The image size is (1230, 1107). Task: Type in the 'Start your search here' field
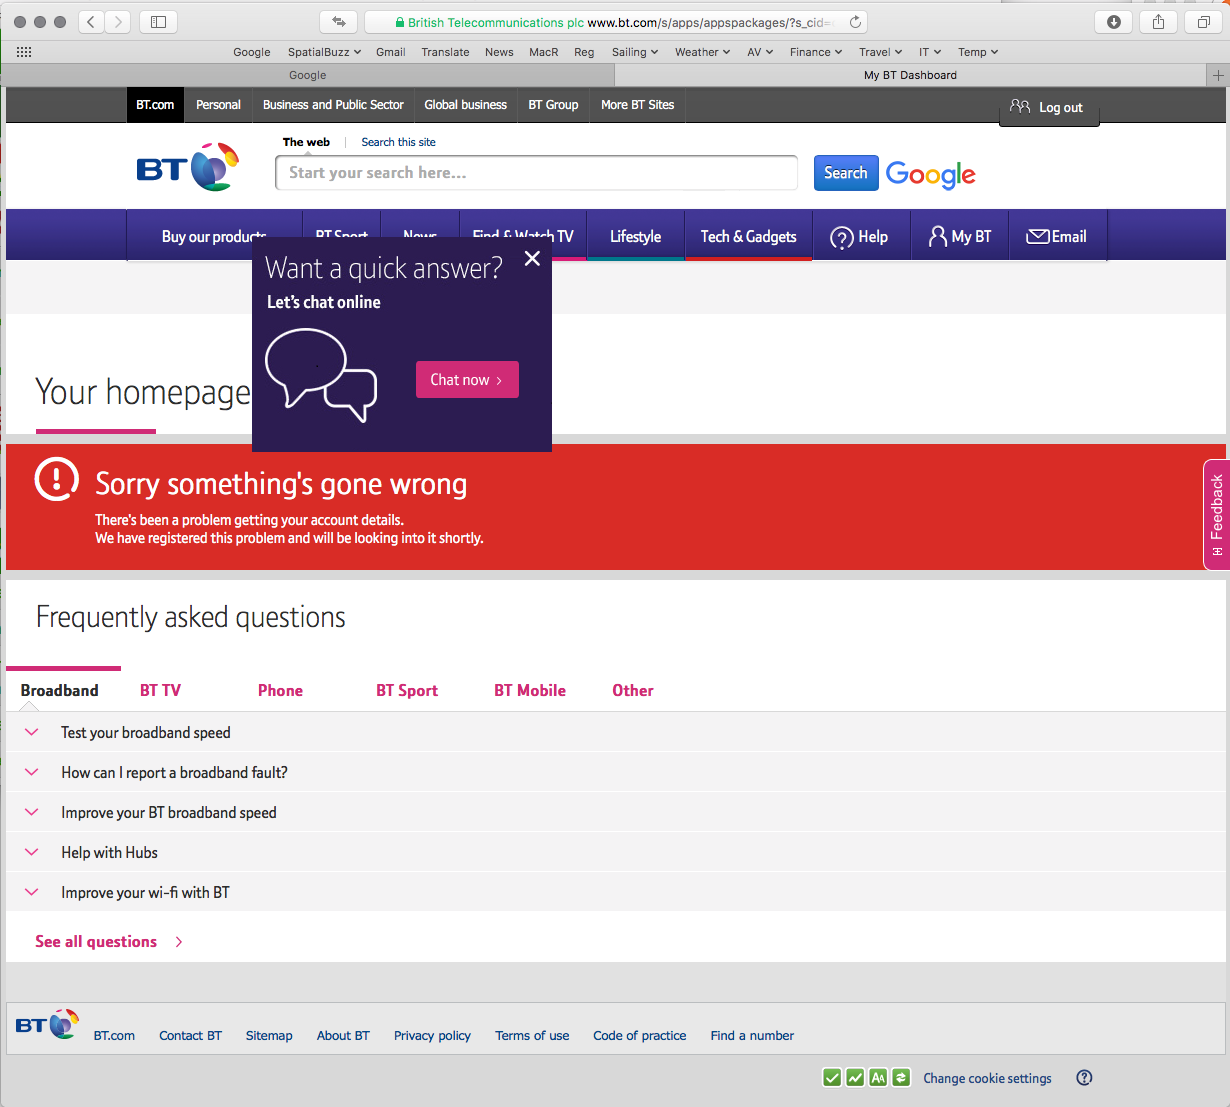(536, 172)
